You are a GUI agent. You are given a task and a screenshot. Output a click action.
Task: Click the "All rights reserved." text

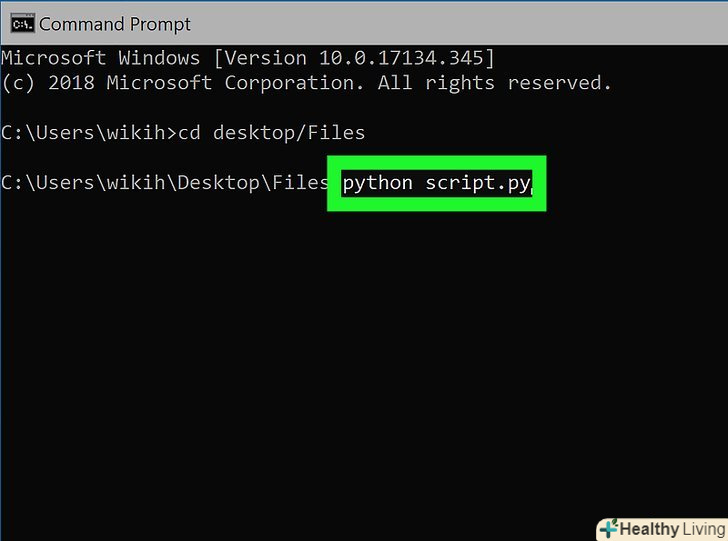click(x=494, y=83)
